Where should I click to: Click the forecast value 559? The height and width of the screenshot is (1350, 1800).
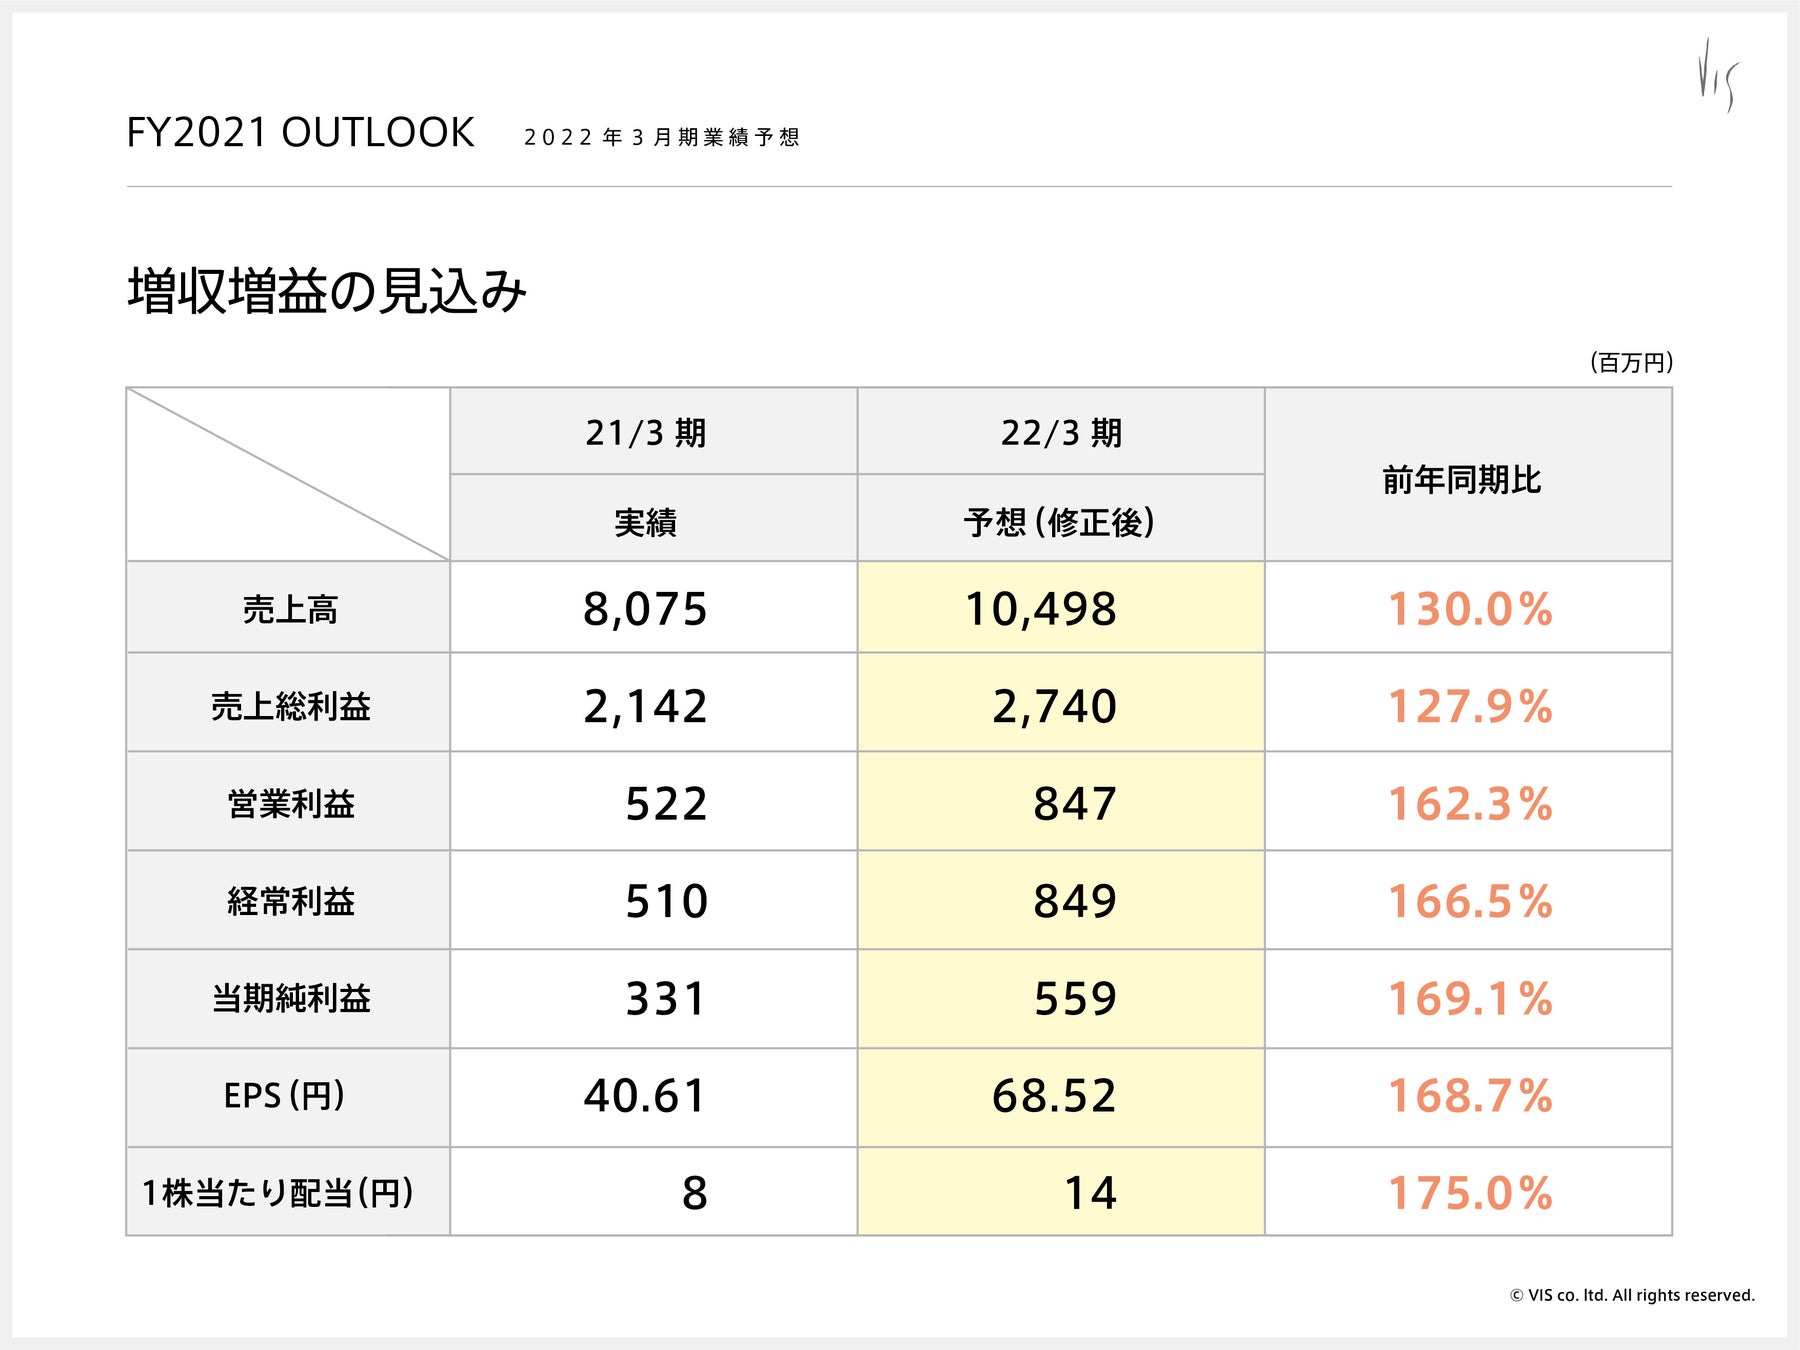click(1075, 998)
